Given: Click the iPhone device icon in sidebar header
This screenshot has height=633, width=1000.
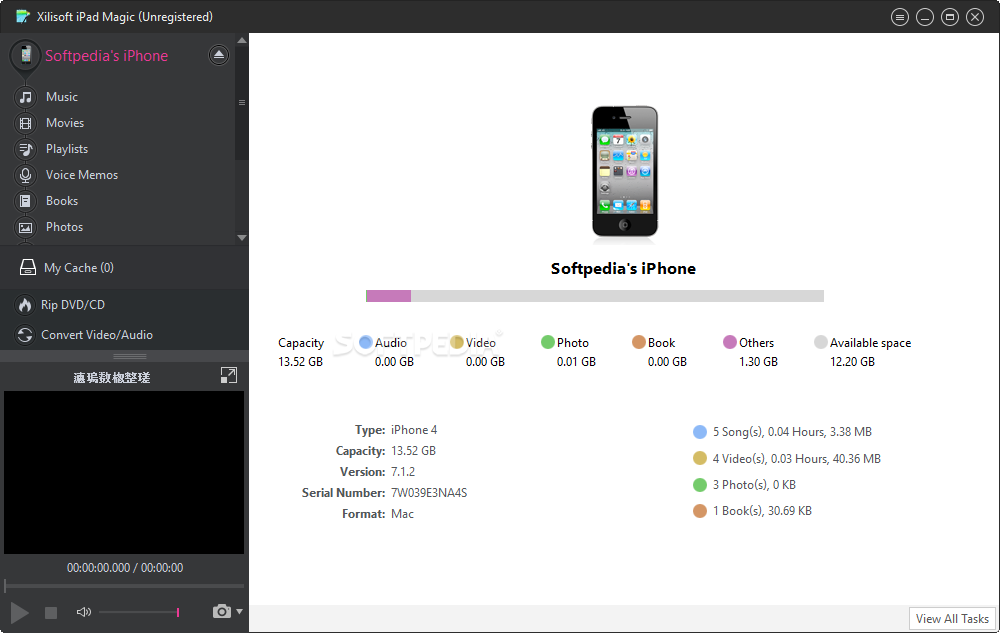Looking at the screenshot, I should point(26,56).
